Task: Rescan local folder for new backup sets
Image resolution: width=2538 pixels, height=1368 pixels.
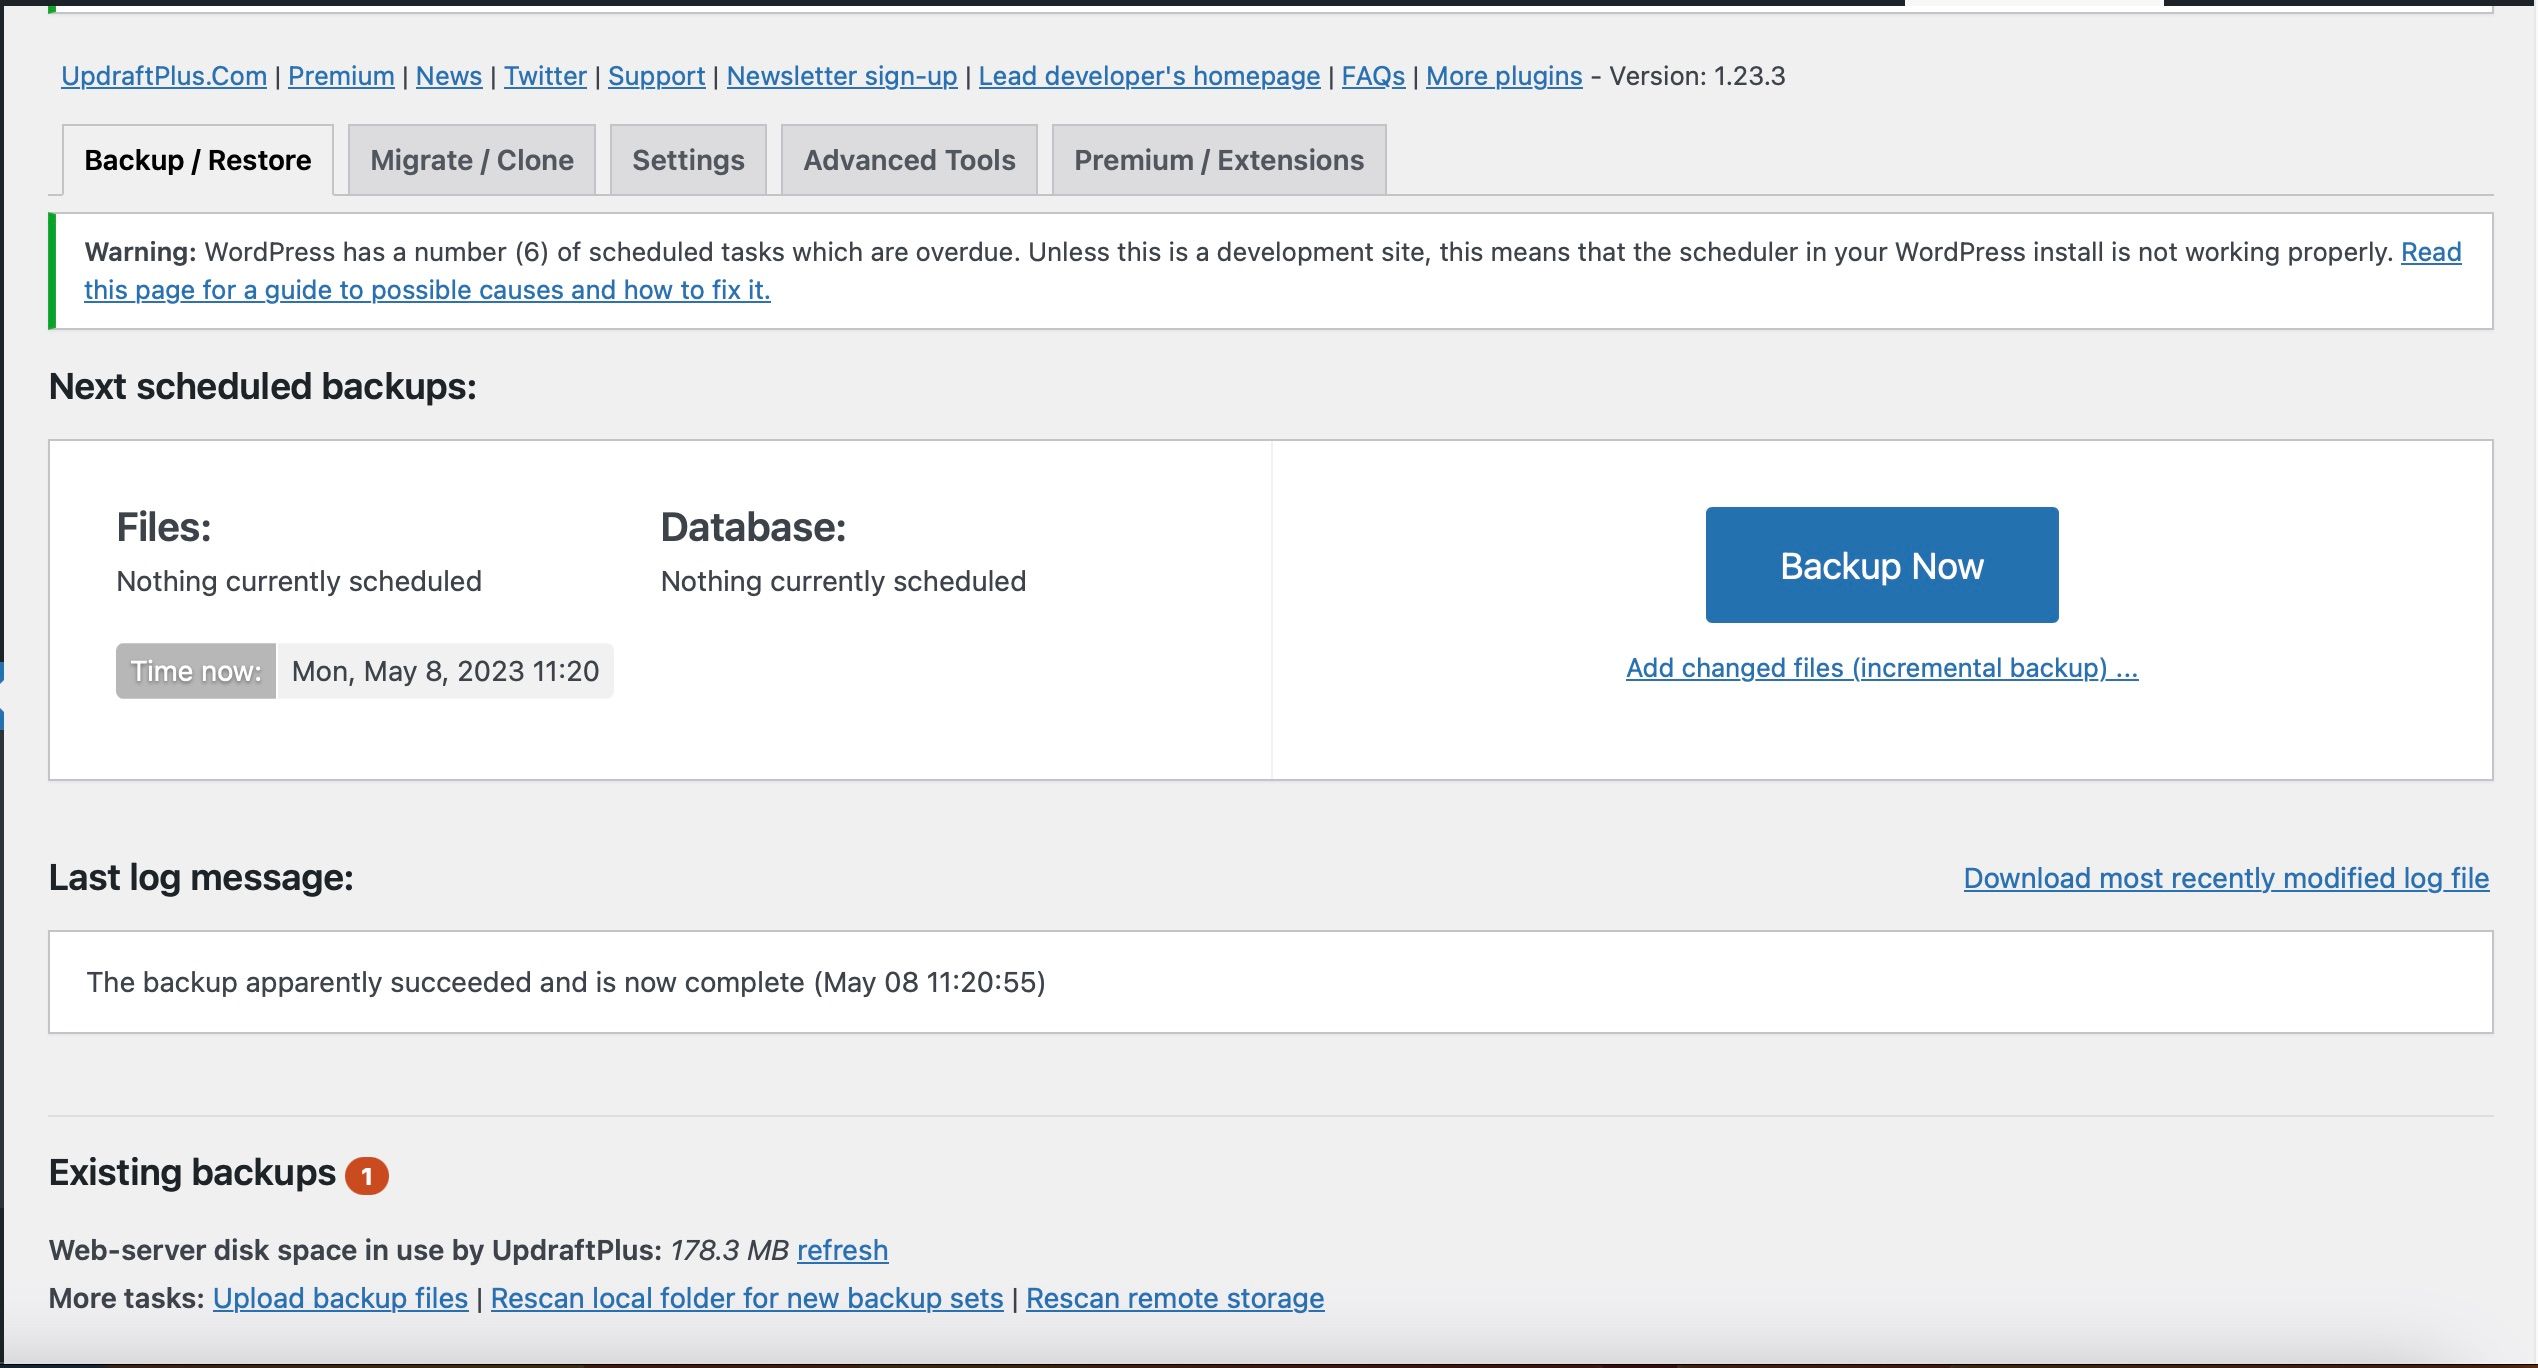Action: click(746, 1298)
